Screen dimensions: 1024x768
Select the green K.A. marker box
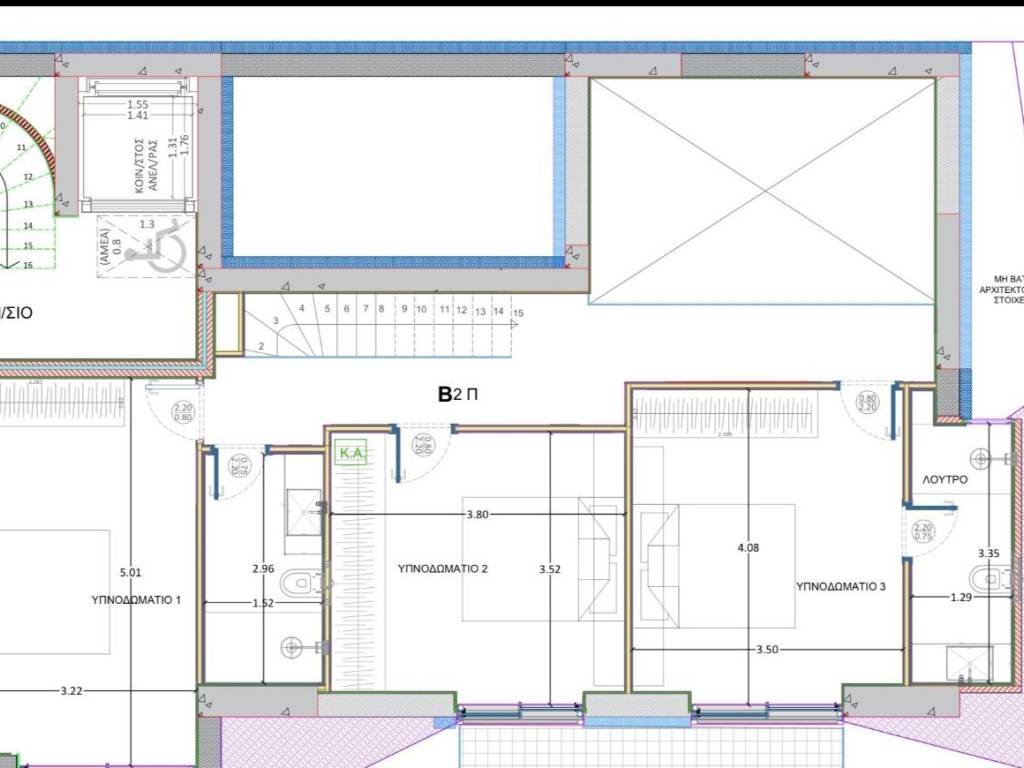point(351,453)
